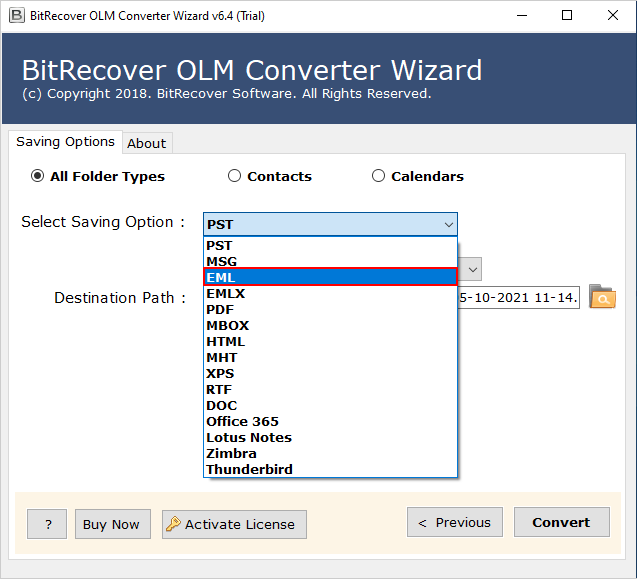The height and width of the screenshot is (579, 637).
Task: Choose Thunderbird from the saving option list
Action: pos(330,469)
